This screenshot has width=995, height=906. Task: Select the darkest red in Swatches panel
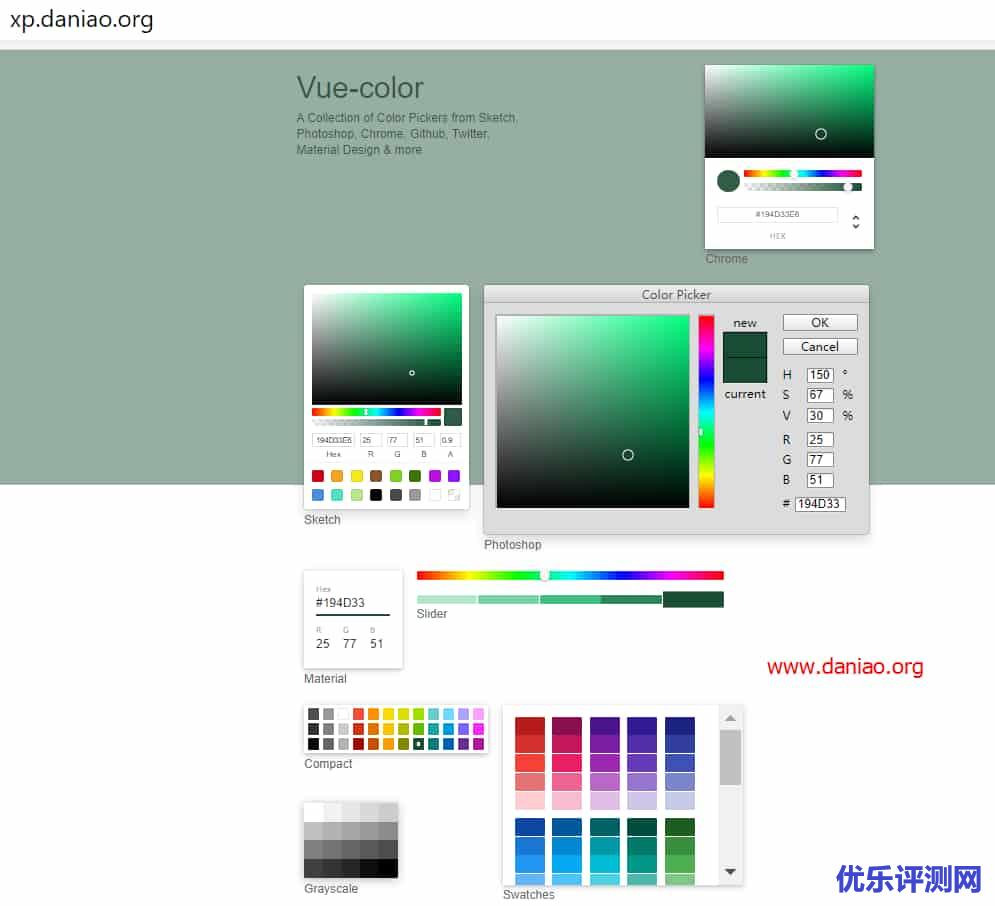[x=530, y=726]
